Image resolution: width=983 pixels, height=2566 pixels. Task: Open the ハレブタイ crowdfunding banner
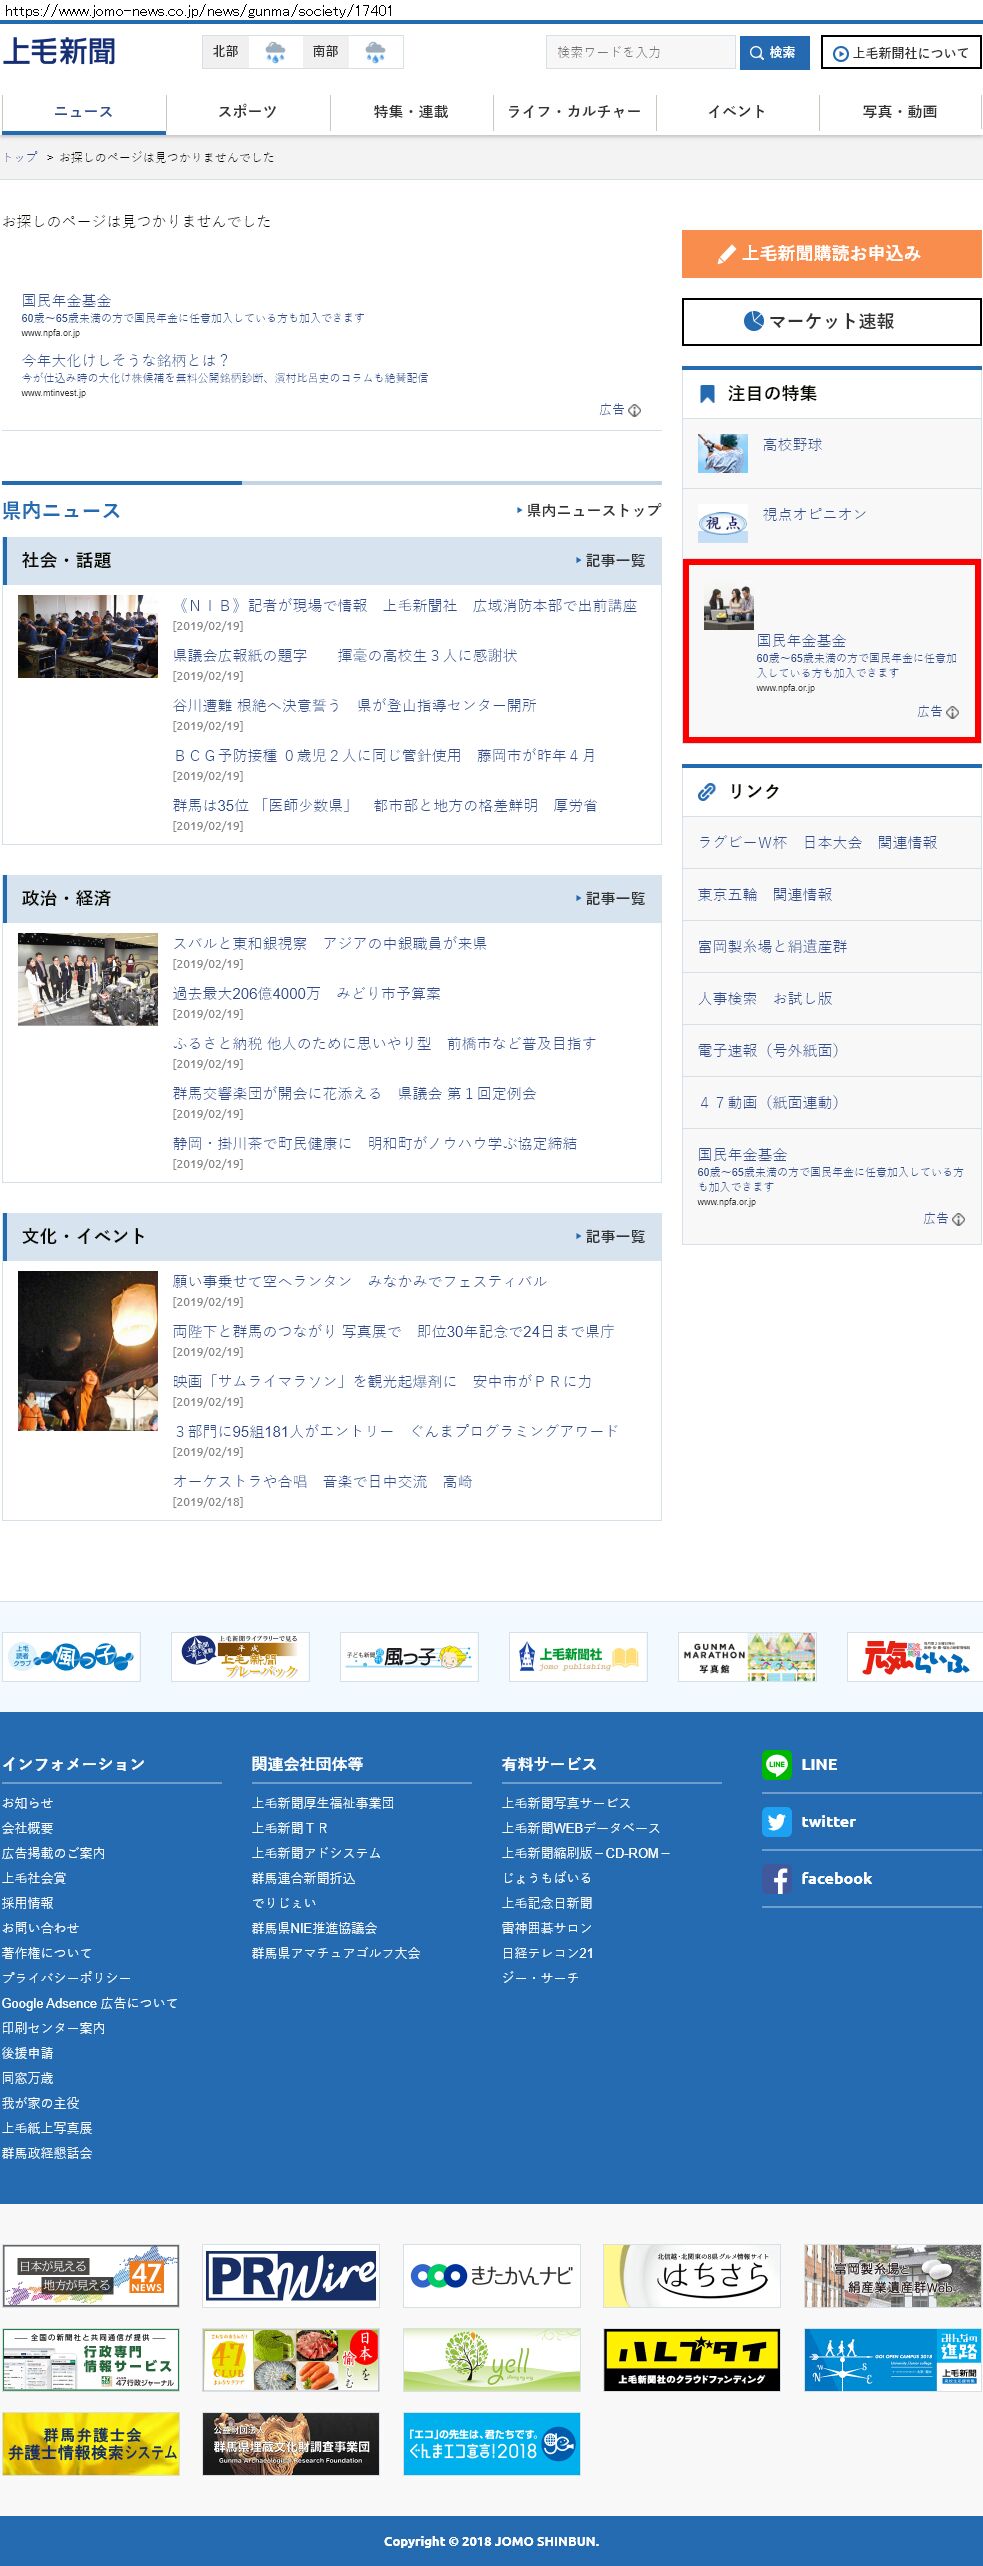point(691,2360)
